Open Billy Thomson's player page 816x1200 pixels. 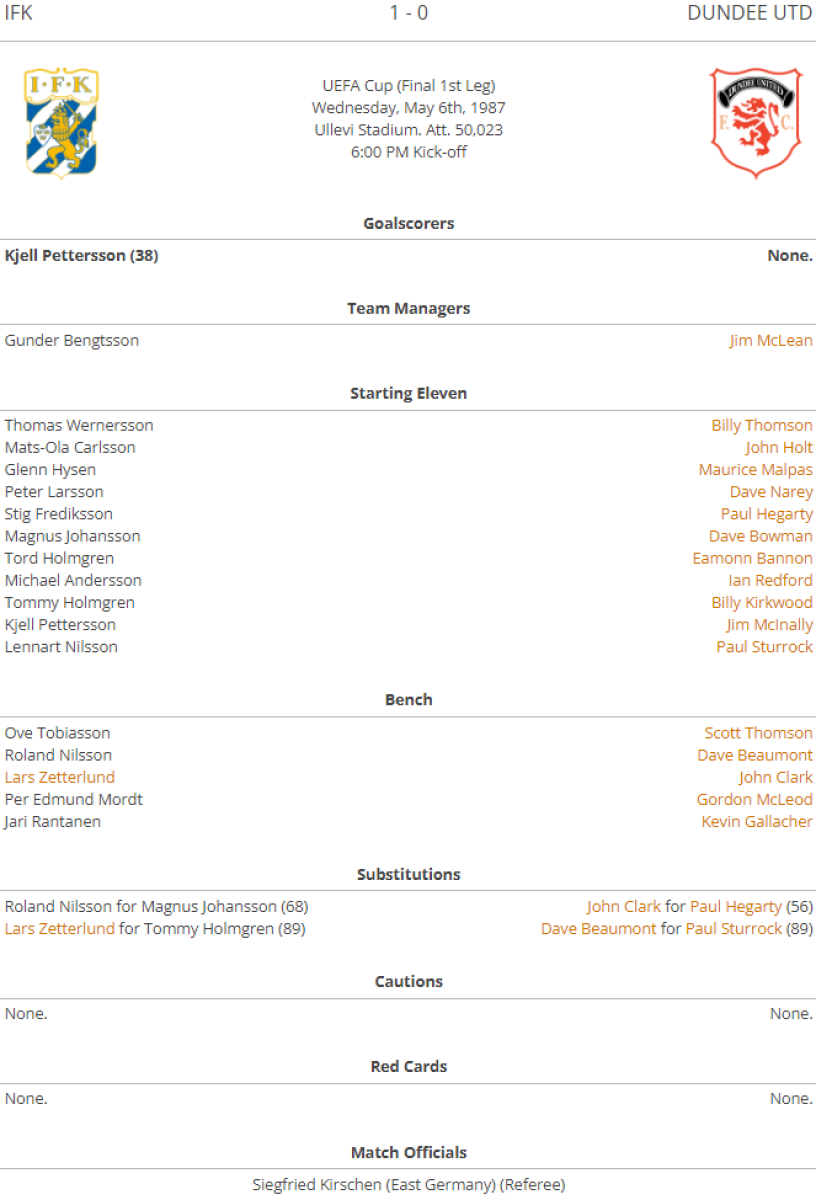[x=761, y=426]
